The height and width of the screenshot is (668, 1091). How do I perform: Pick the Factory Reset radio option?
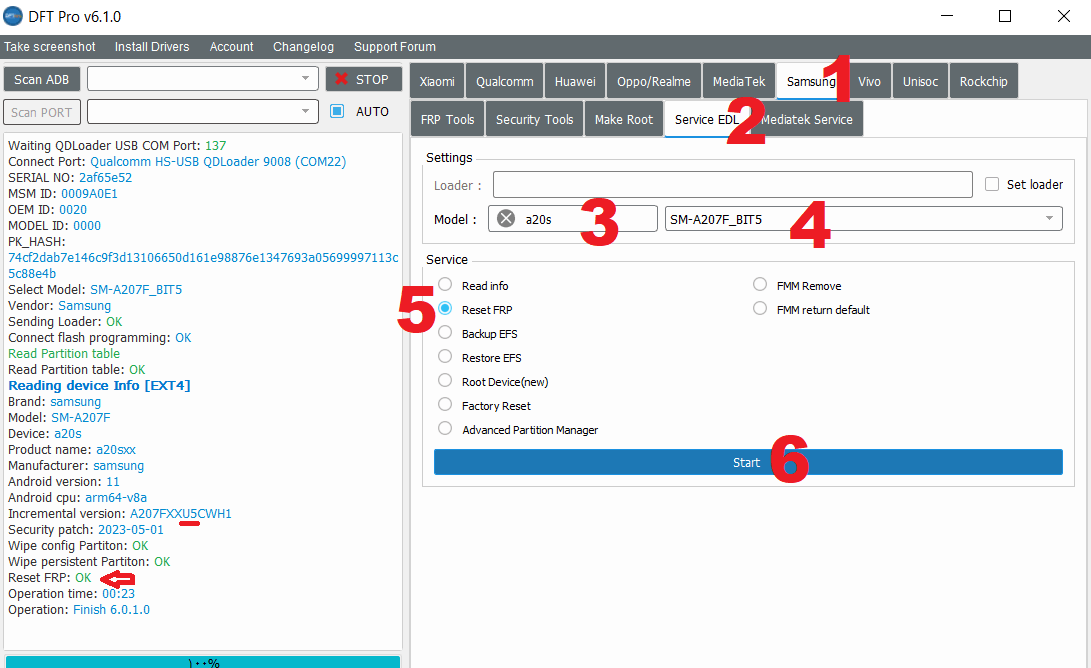pos(445,405)
